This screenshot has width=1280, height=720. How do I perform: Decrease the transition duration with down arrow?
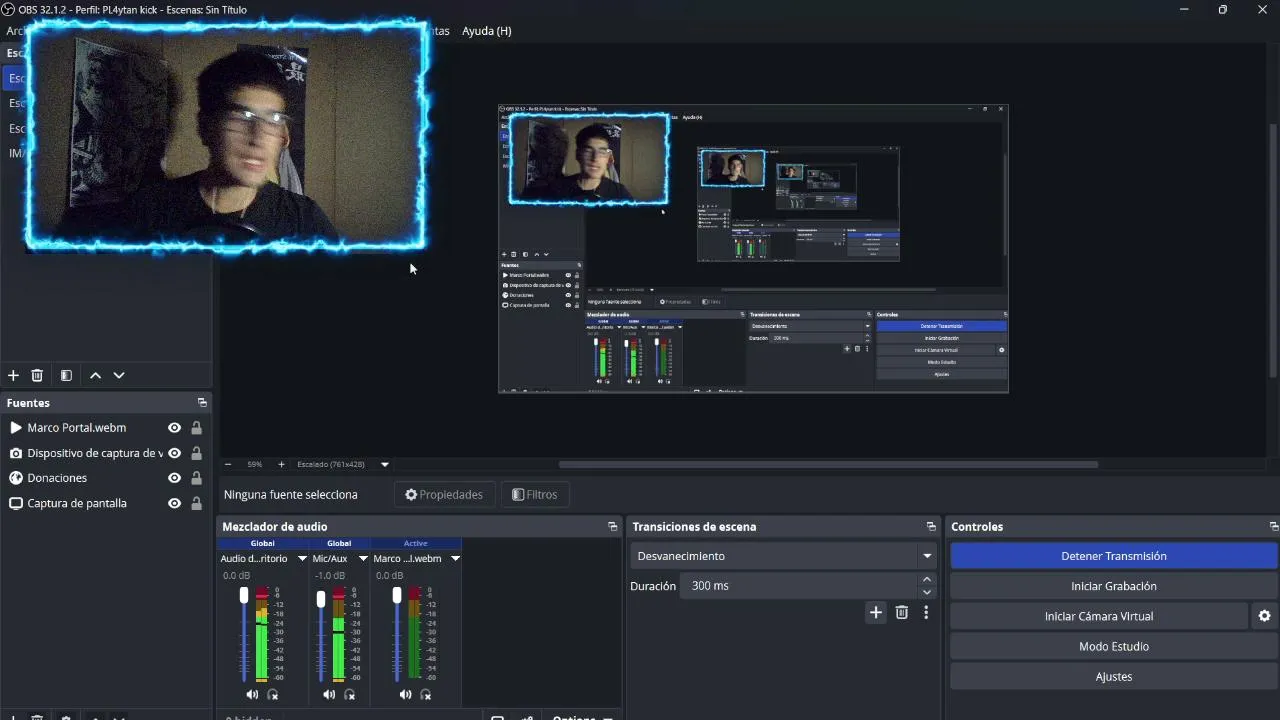[927, 592]
